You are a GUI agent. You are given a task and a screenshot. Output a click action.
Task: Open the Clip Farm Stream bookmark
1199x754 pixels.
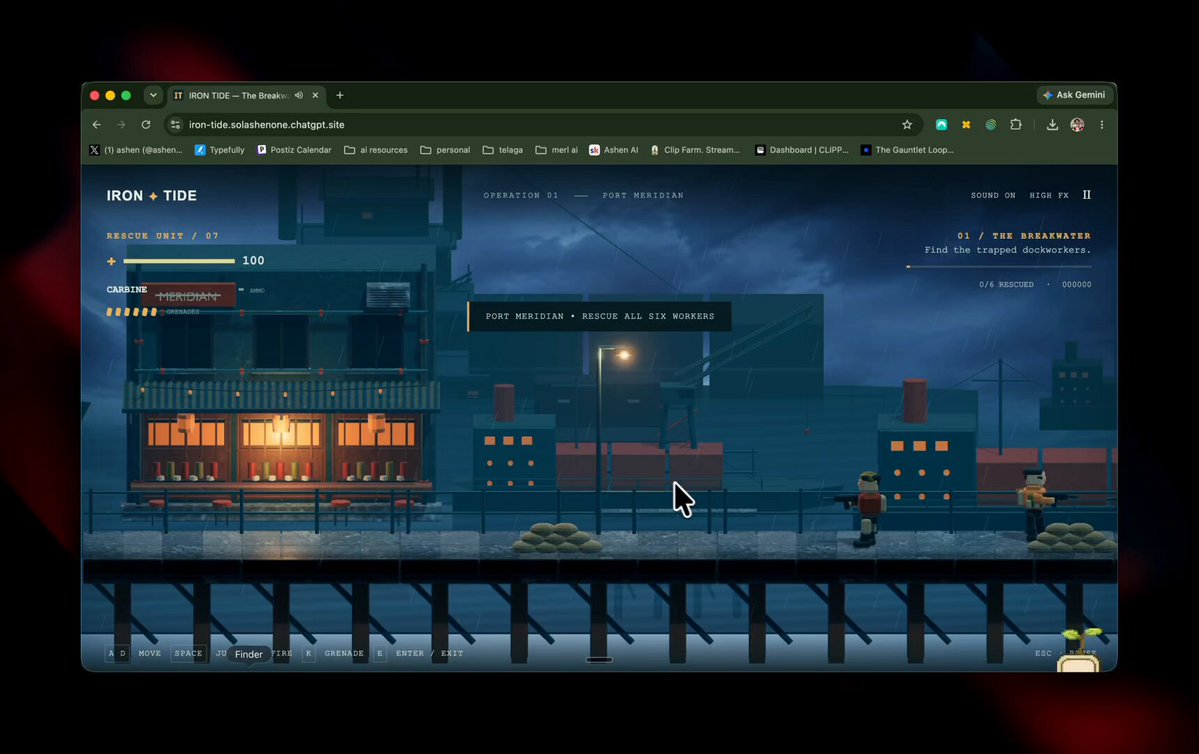(694, 150)
